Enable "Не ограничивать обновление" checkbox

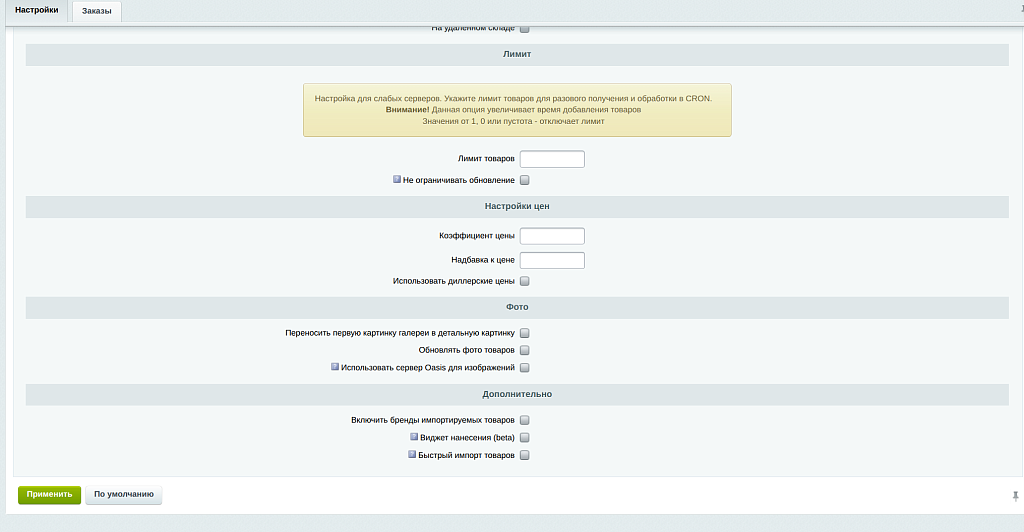point(524,180)
